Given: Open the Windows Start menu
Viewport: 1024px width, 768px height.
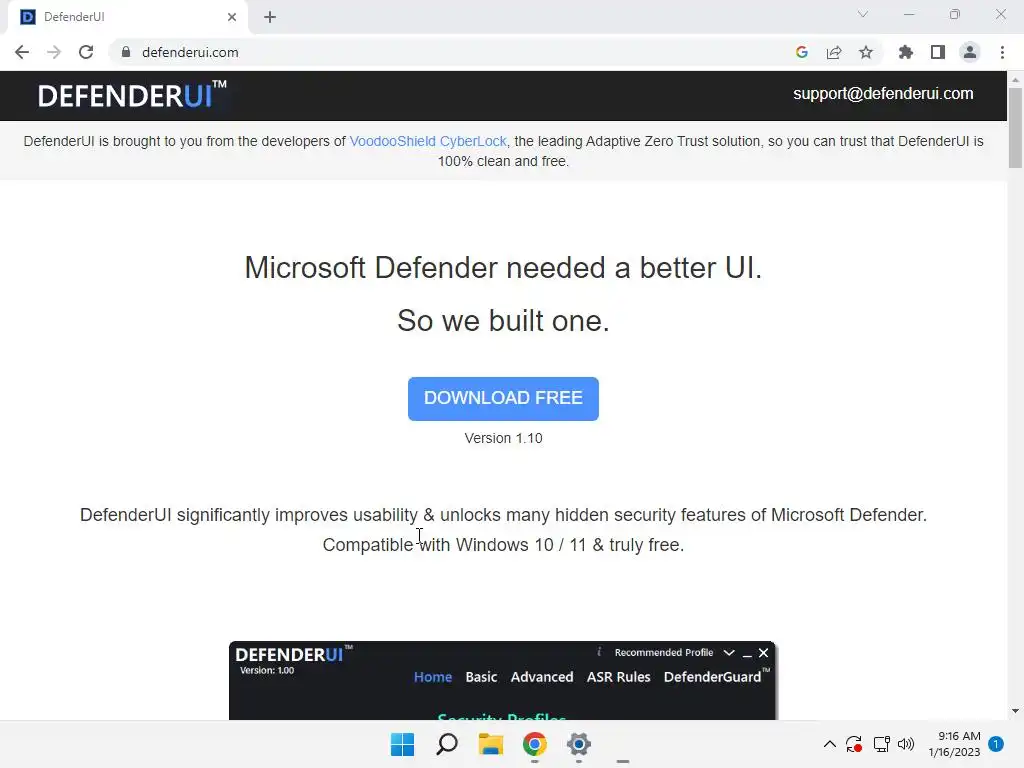Looking at the screenshot, I should [x=402, y=744].
